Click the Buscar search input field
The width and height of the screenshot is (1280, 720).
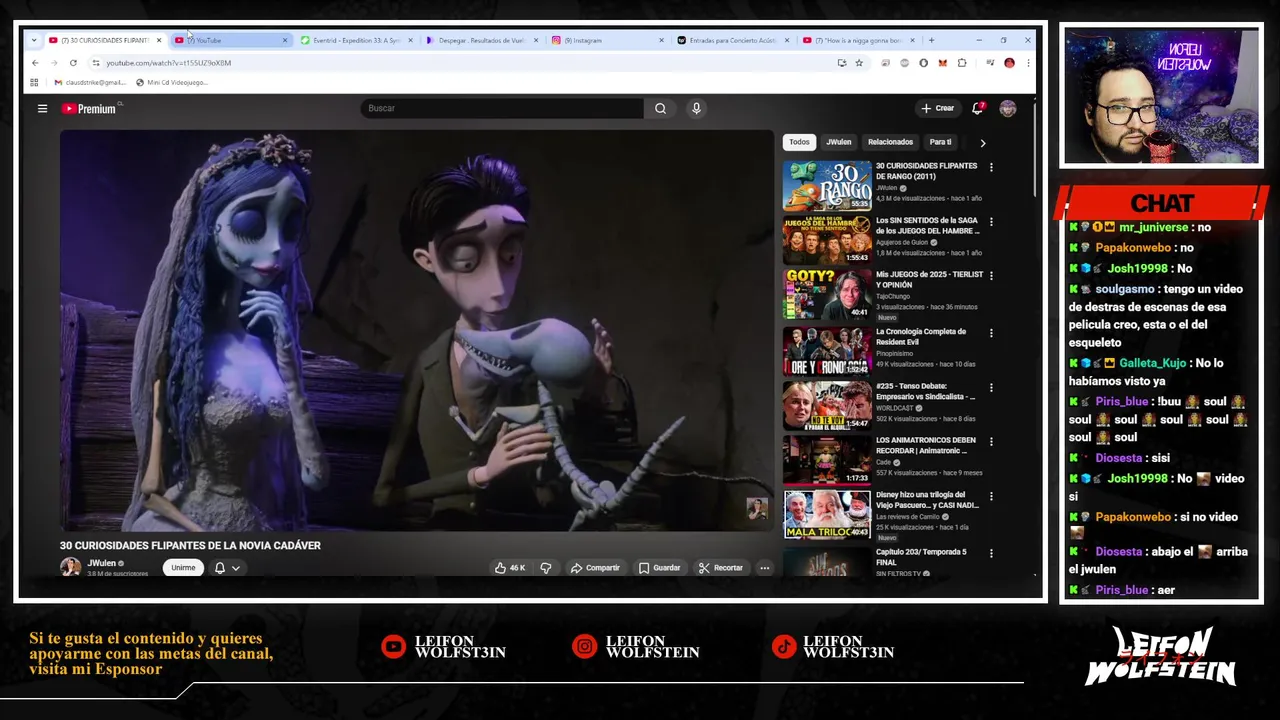coord(502,108)
